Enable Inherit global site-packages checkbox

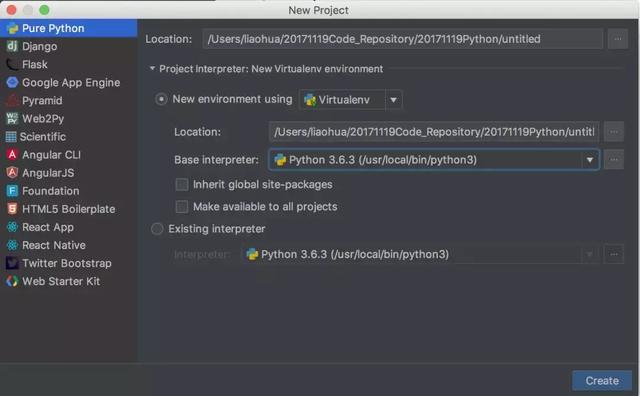tap(182, 185)
